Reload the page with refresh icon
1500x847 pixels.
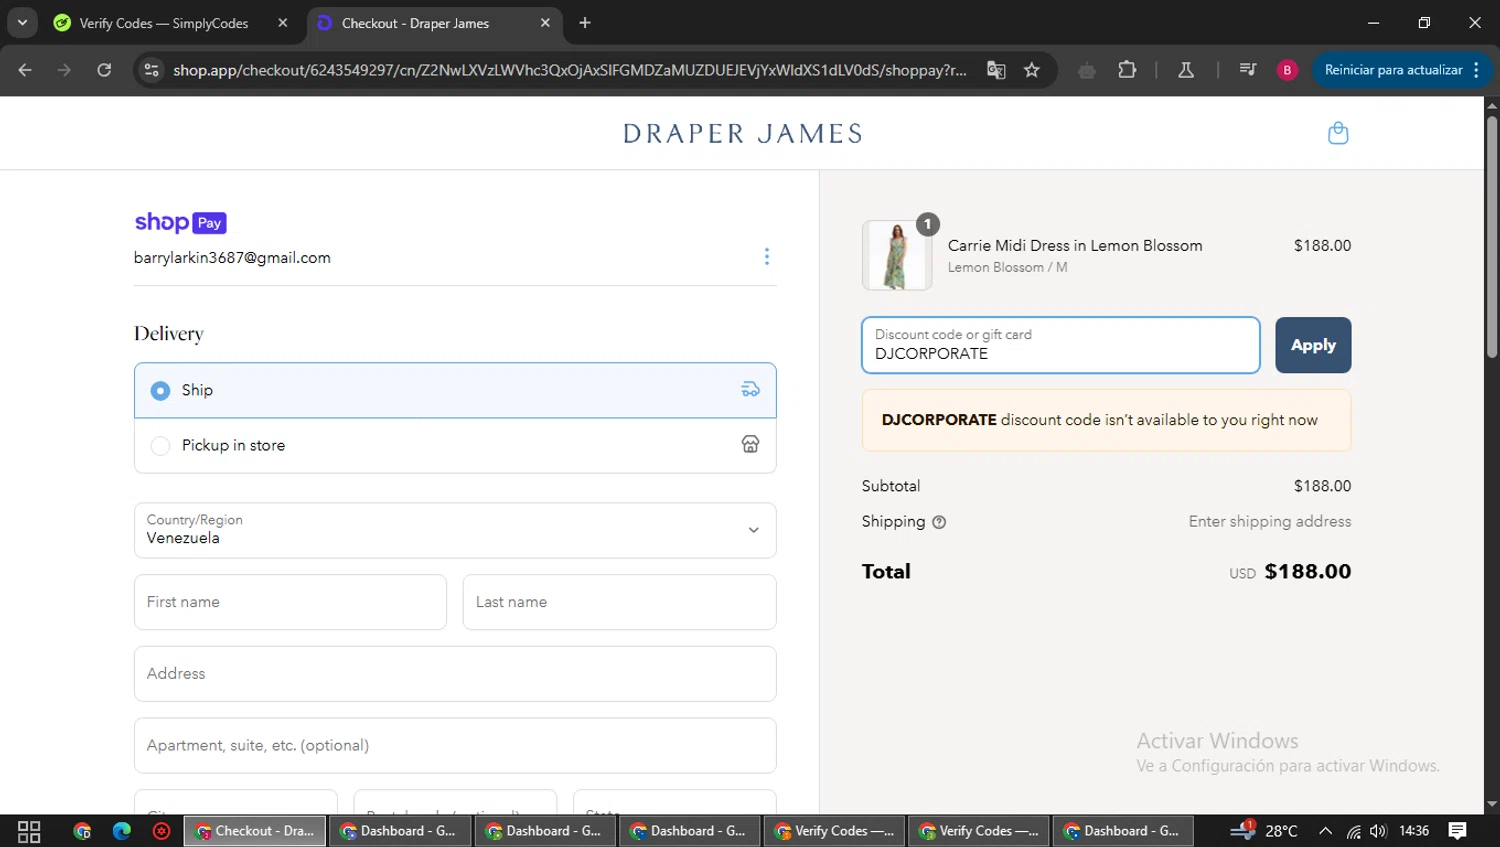(104, 70)
